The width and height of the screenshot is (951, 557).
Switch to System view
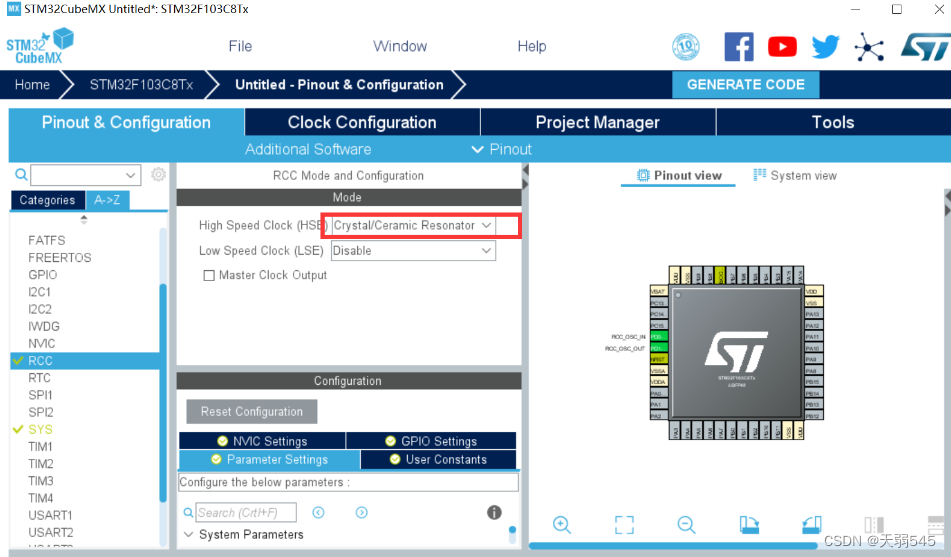(x=795, y=175)
